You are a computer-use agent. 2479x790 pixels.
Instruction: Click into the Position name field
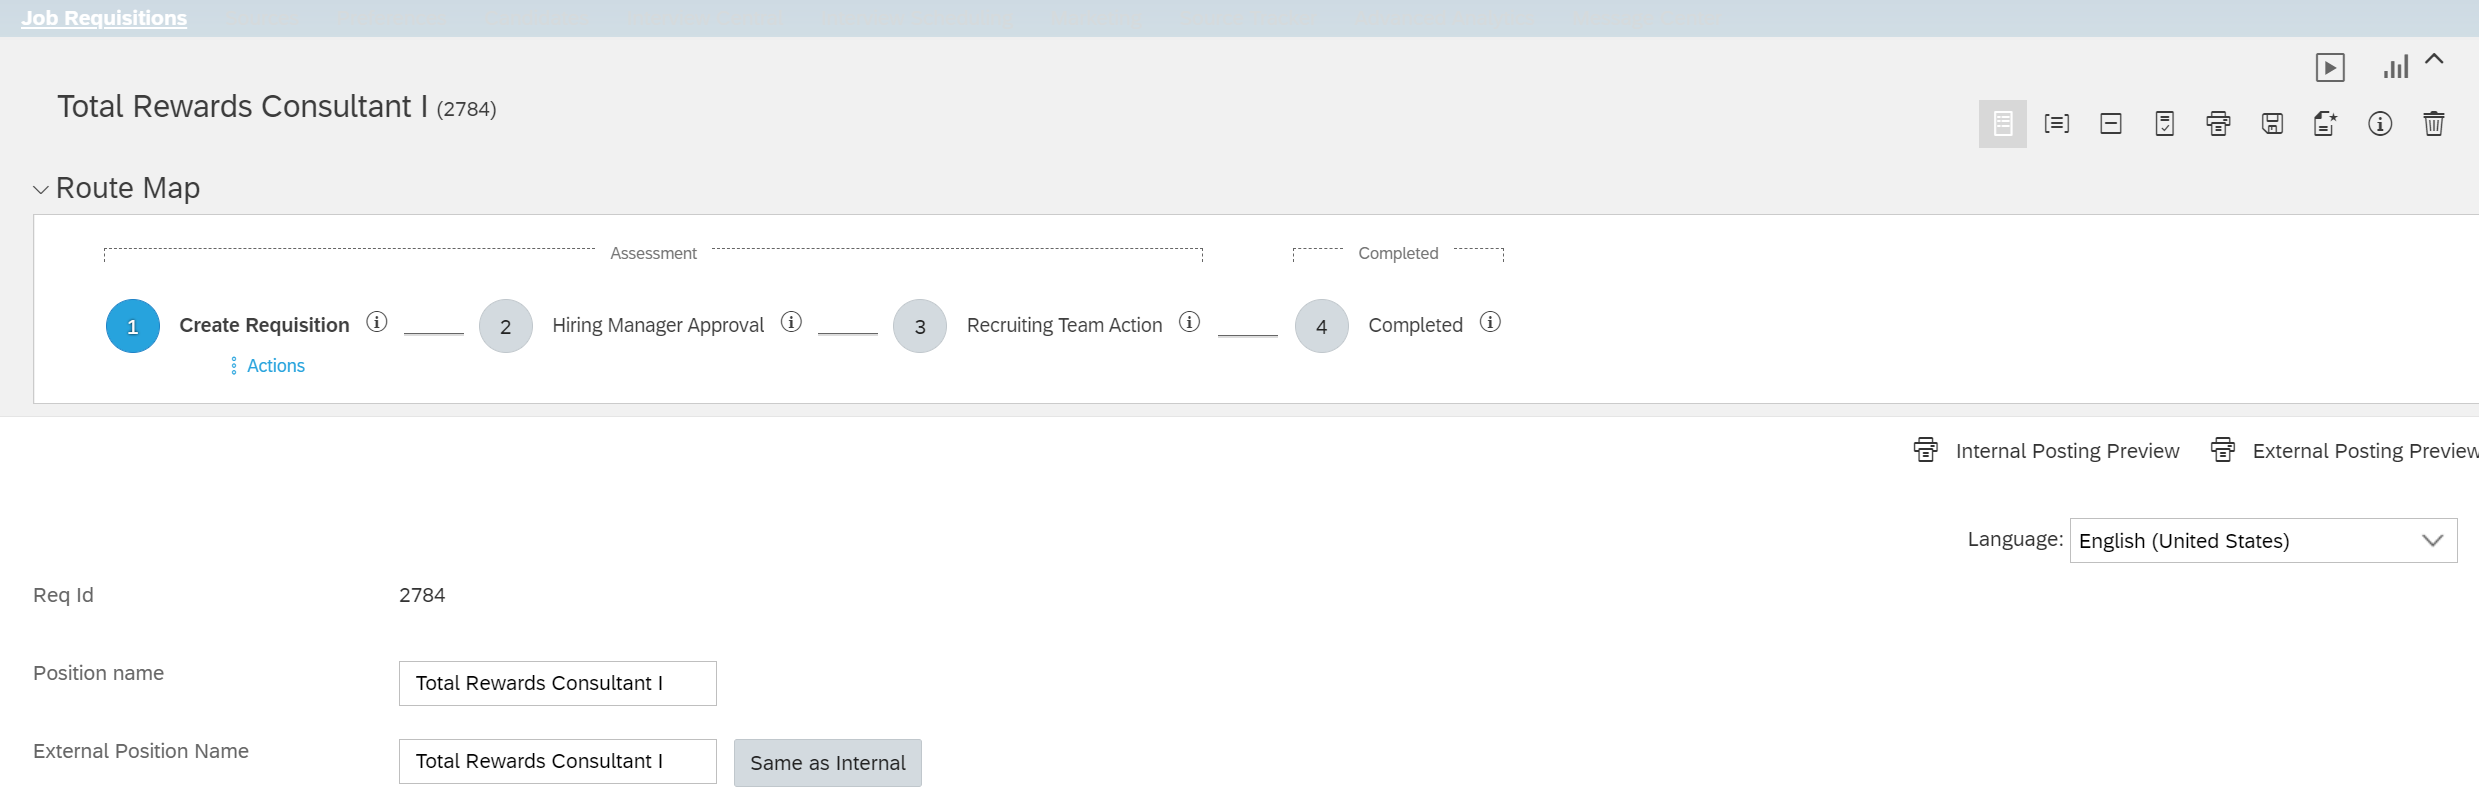pos(558,683)
